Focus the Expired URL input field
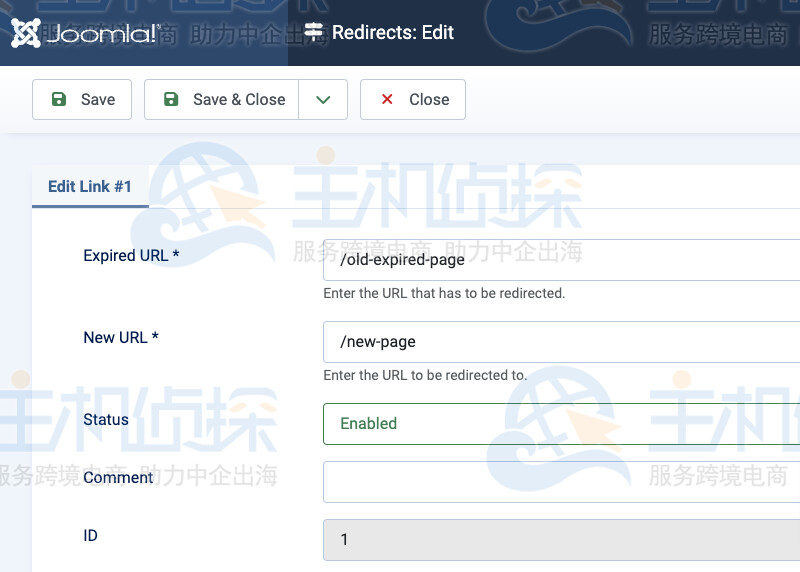 [x=561, y=260]
